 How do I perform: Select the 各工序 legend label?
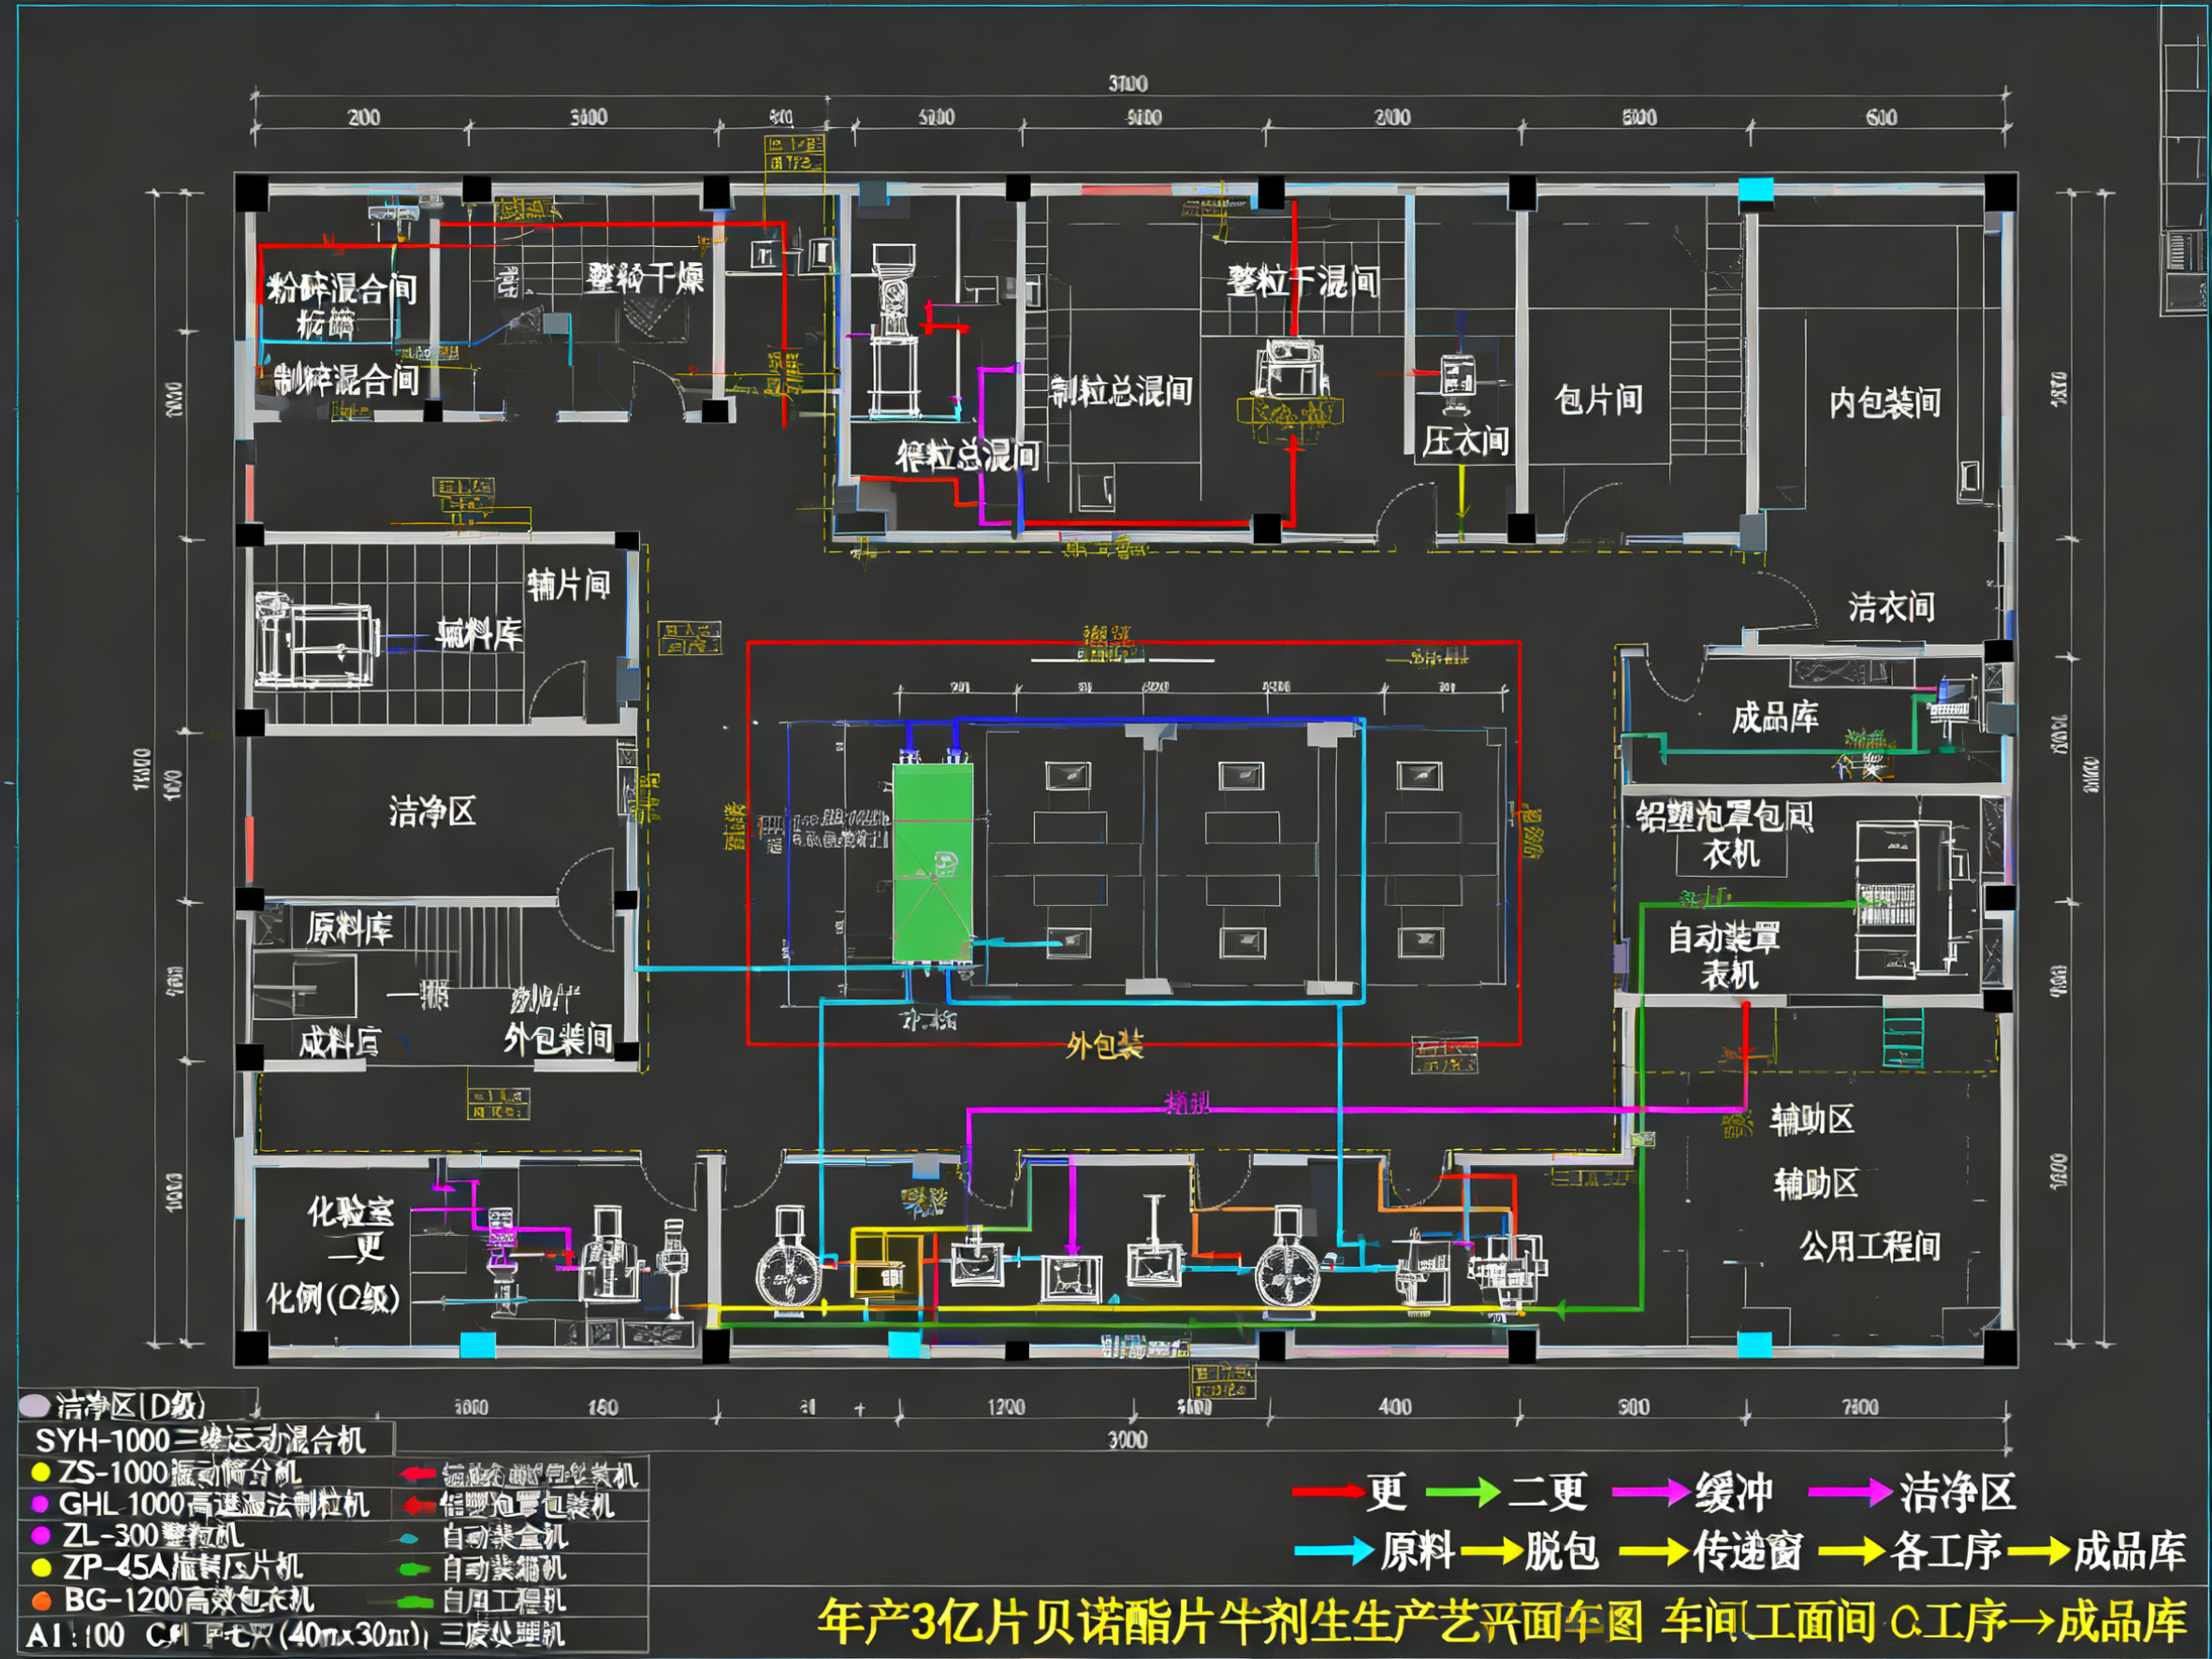coord(1946,1552)
